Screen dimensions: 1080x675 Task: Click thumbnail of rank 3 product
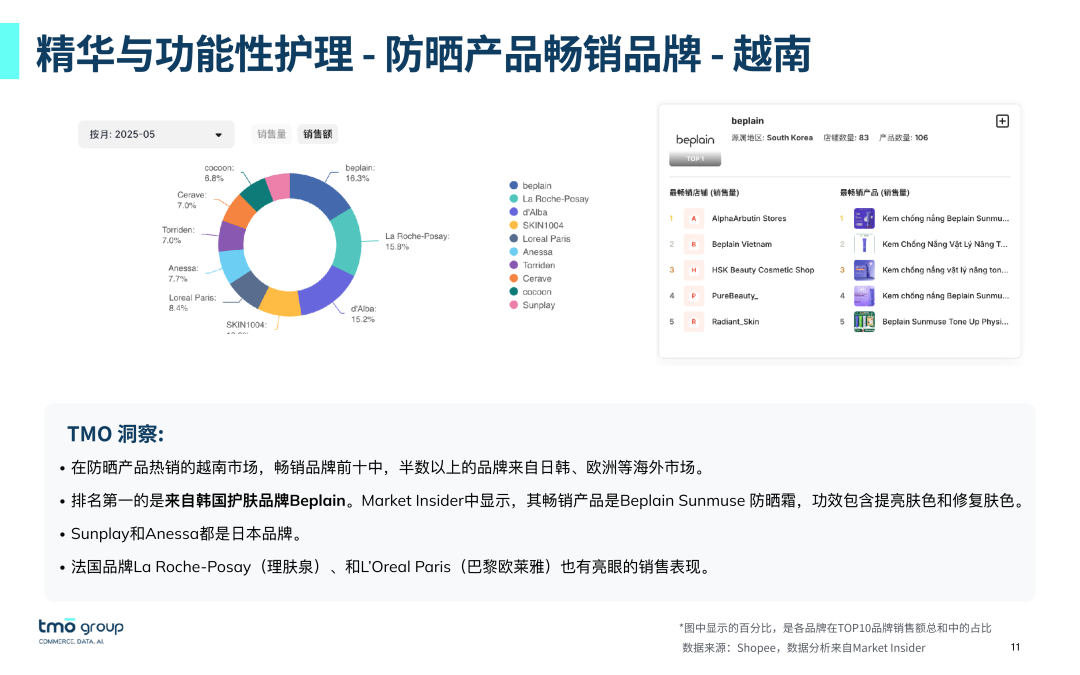(x=864, y=270)
